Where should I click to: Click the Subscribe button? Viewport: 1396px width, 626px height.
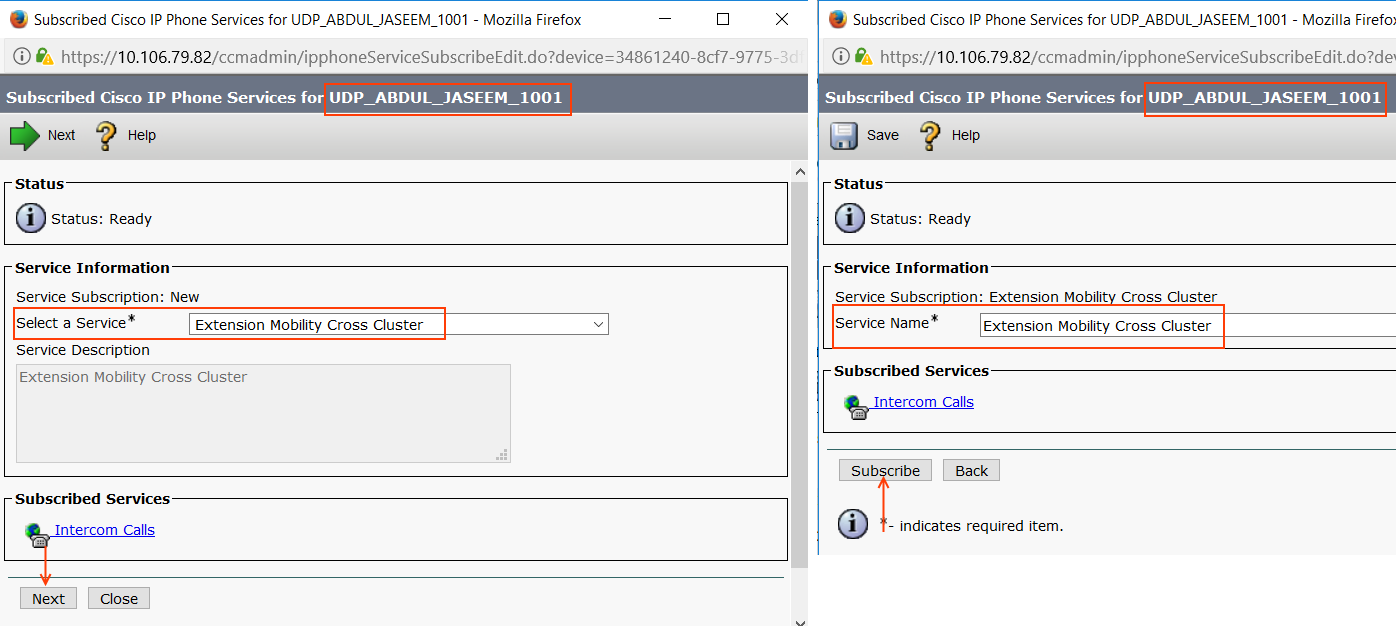pos(884,470)
